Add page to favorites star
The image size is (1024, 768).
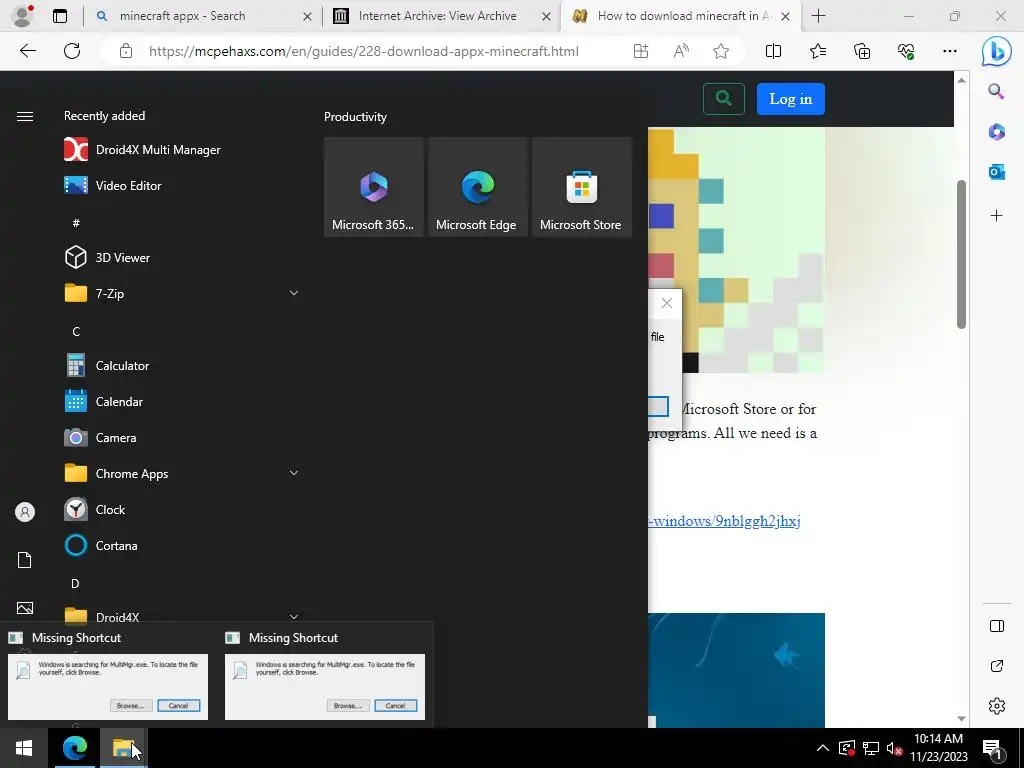(721, 51)
